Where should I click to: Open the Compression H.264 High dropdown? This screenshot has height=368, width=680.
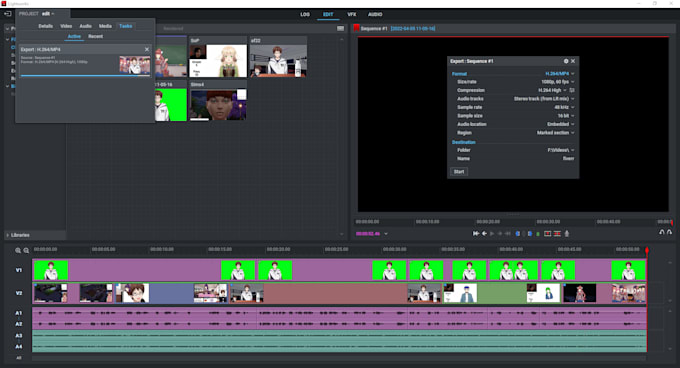coord(552,90)
